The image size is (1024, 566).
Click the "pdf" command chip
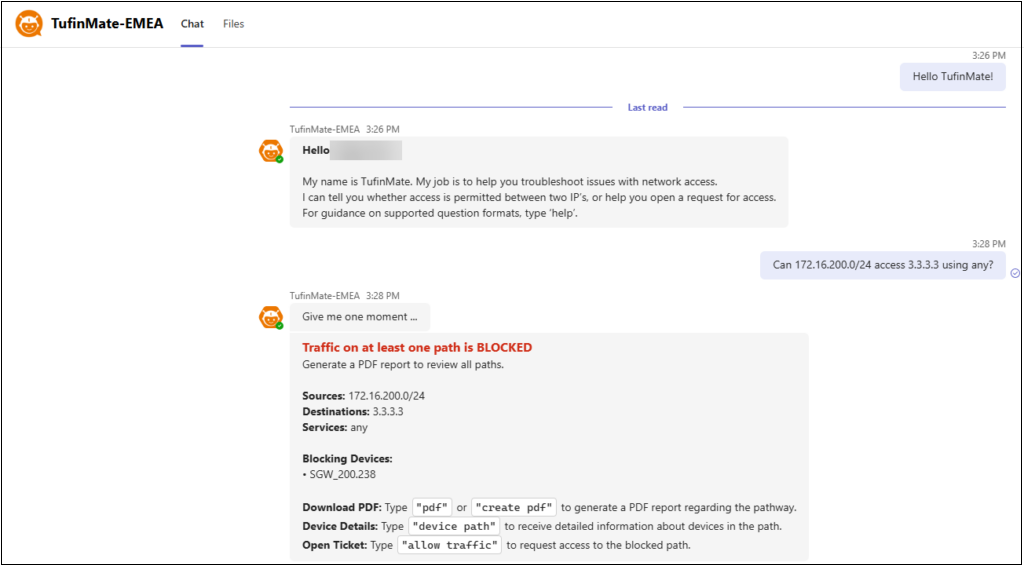click(432, 507)
